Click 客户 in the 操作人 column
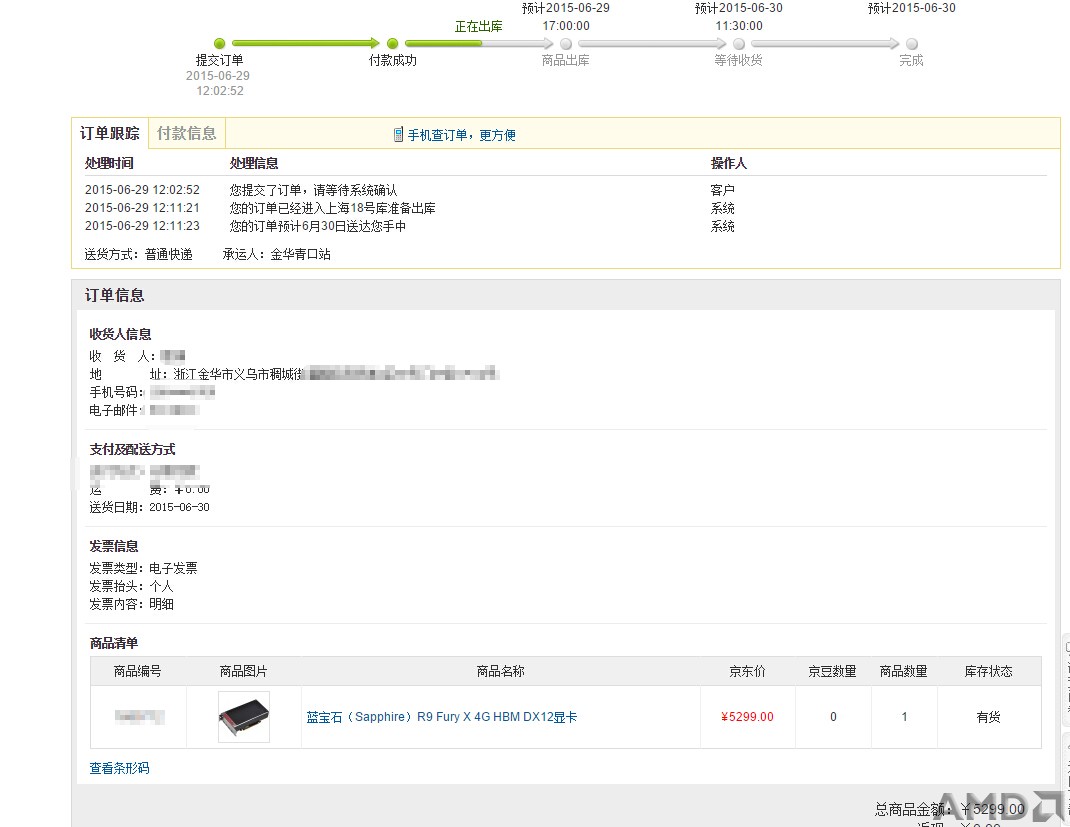 [722, 190]
